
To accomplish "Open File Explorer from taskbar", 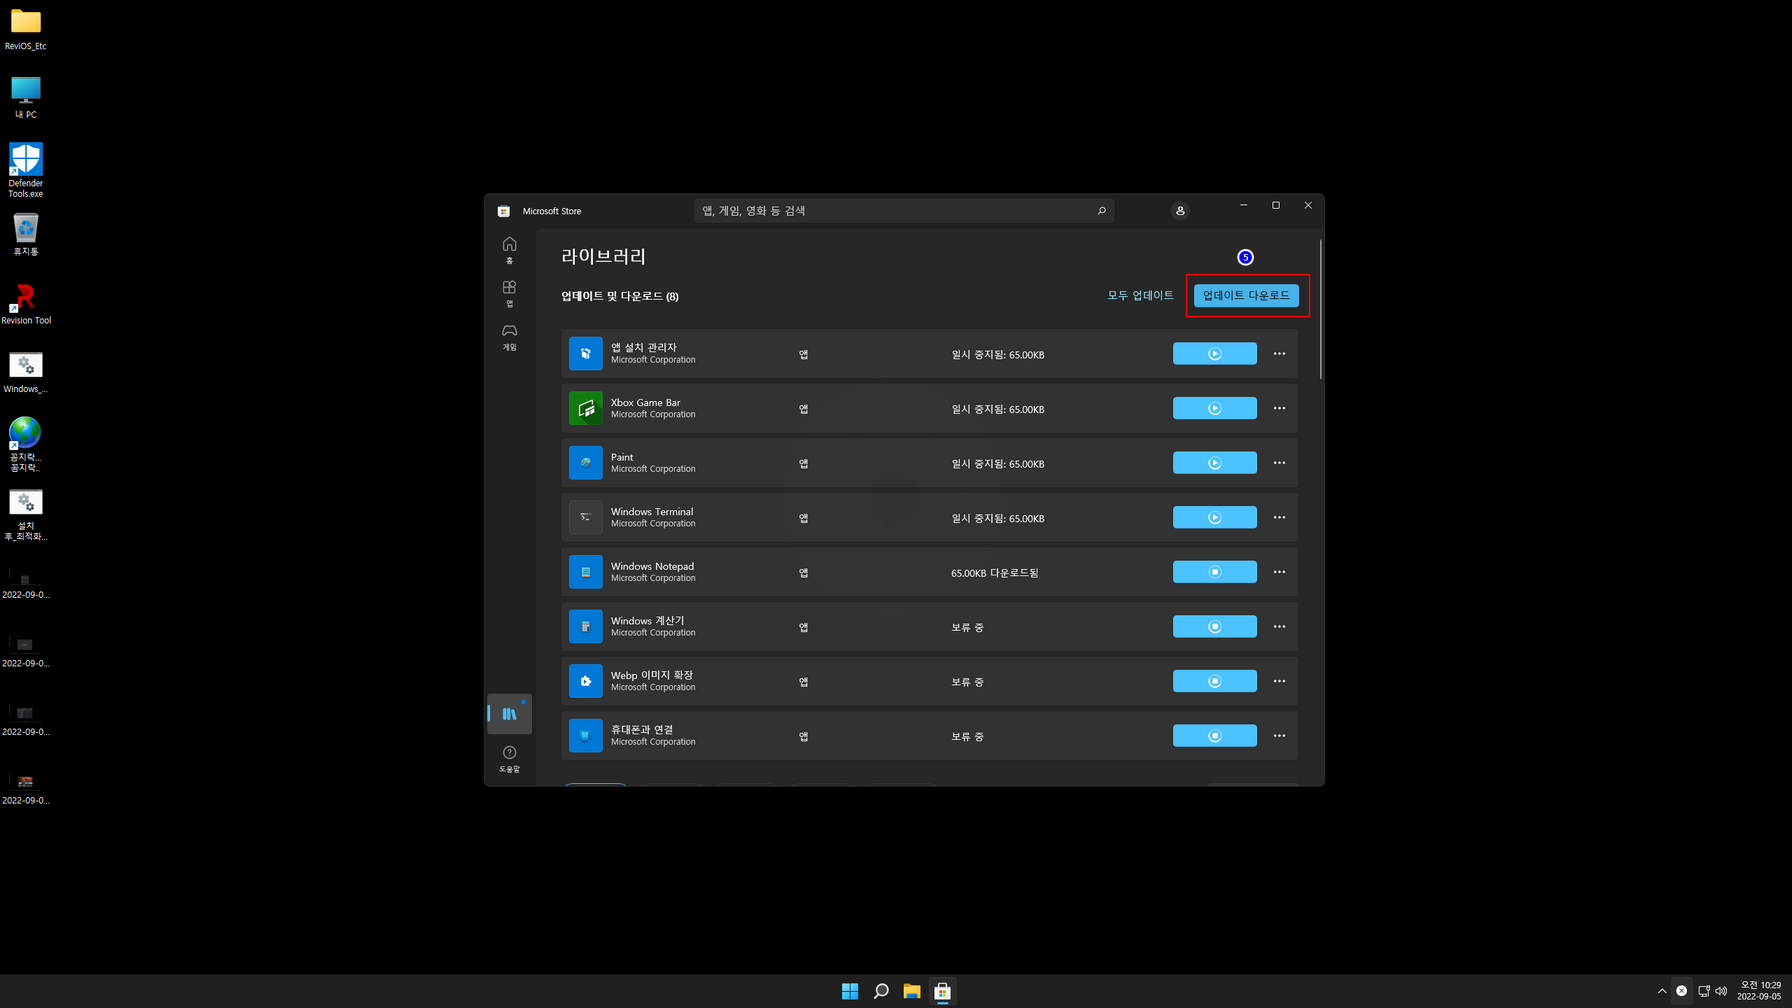I will tap(912, 991).
